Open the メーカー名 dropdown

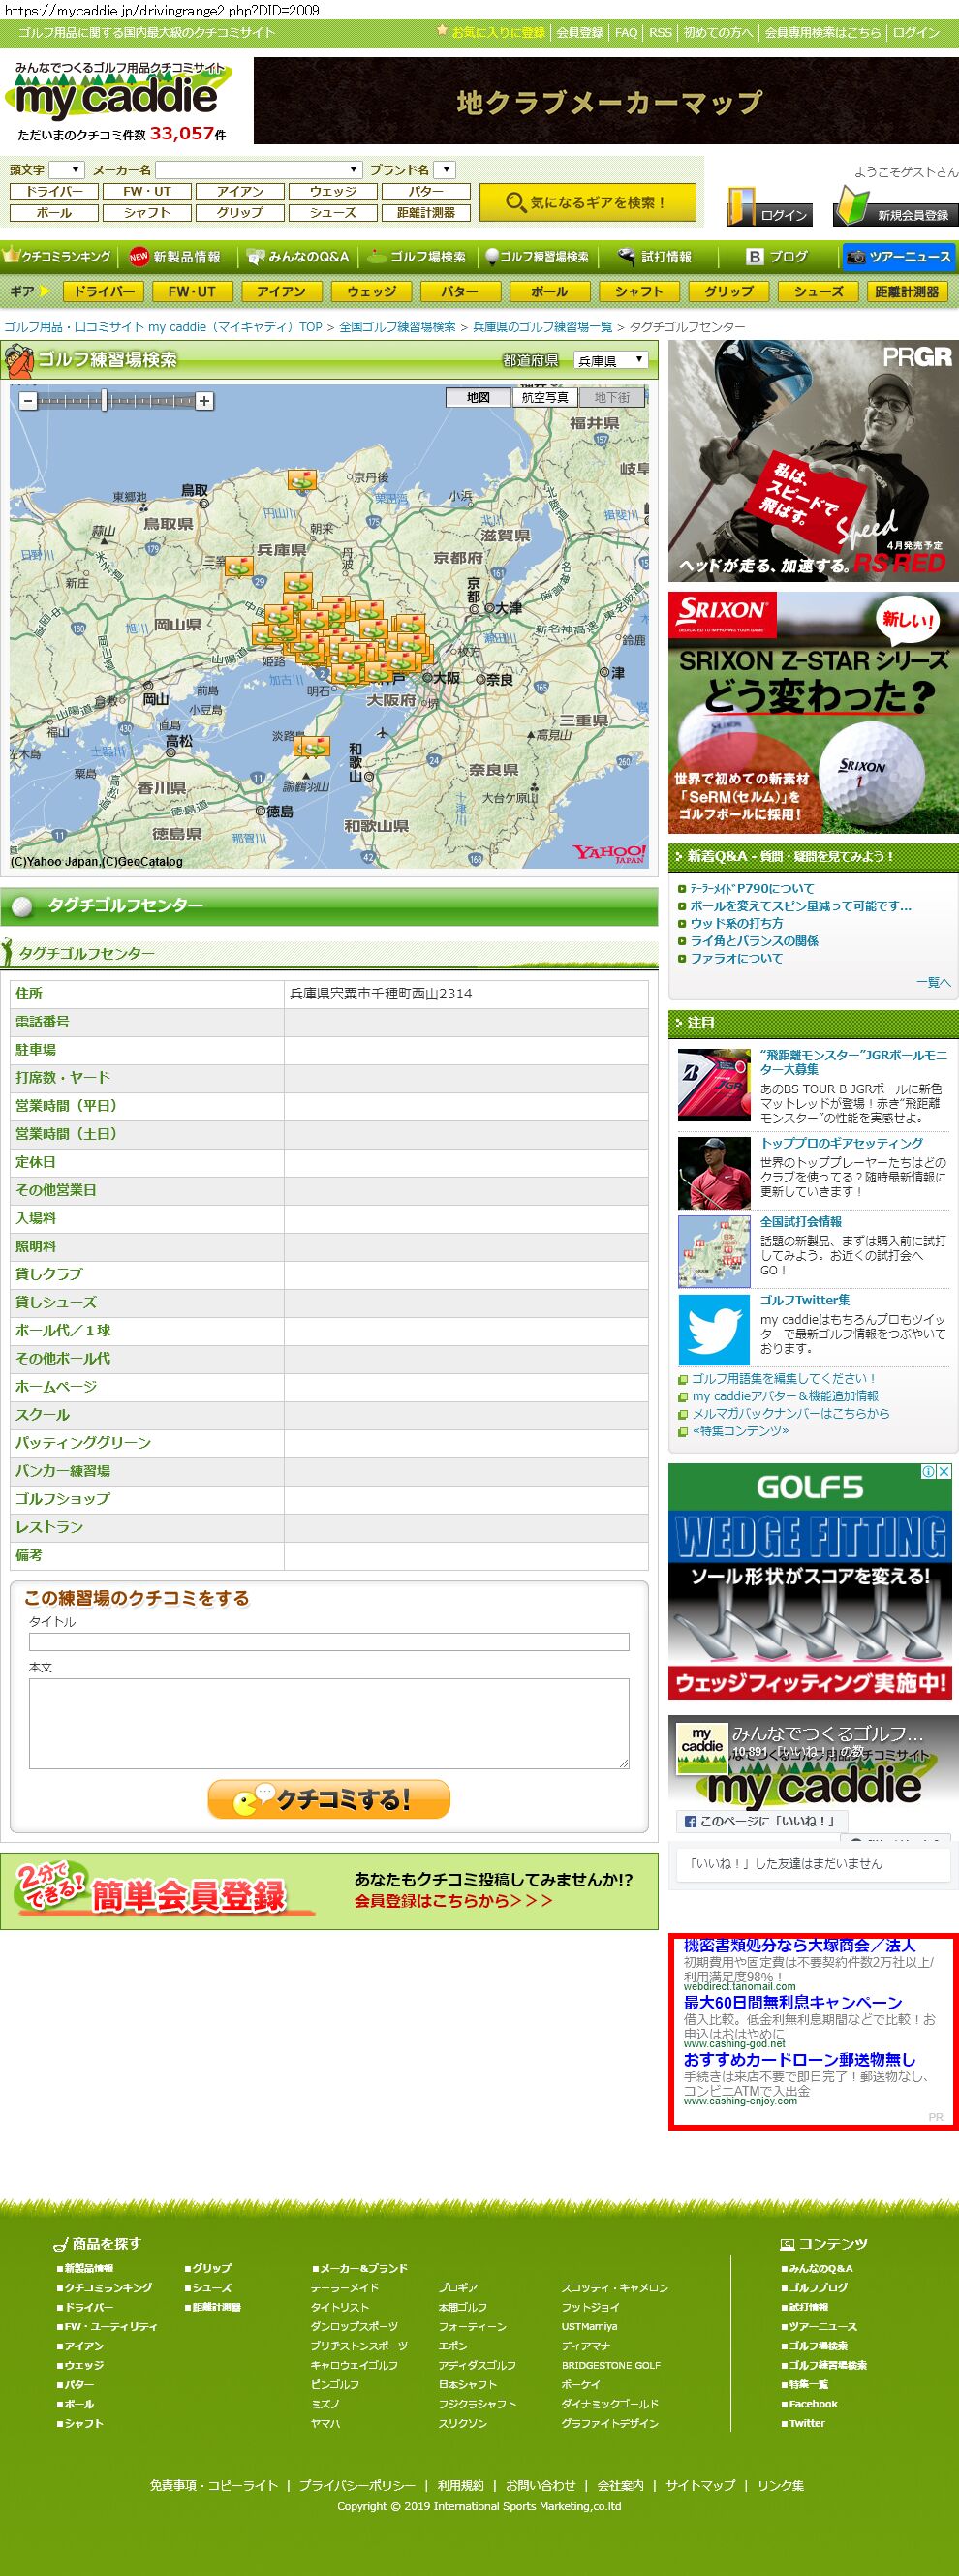click(x=258, y=170)
